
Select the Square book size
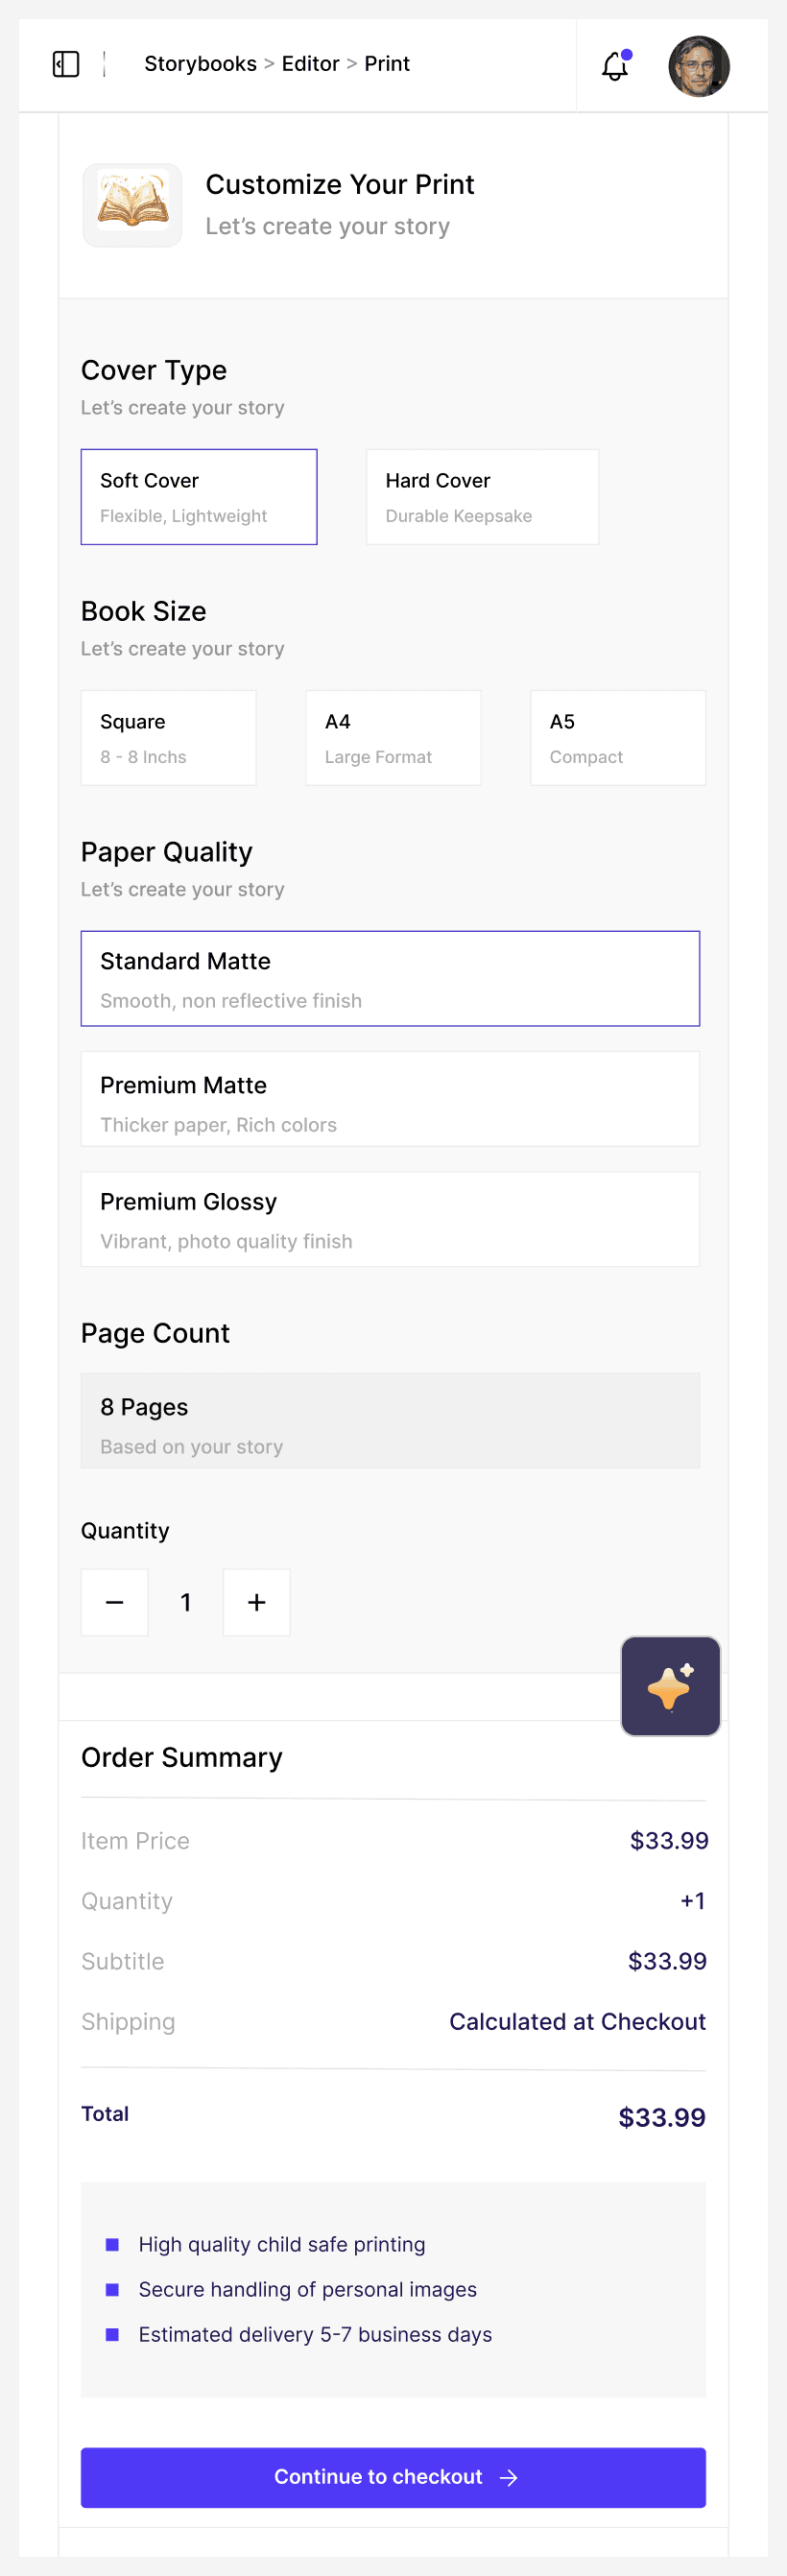pyautogui.click(x=168, y=738)
